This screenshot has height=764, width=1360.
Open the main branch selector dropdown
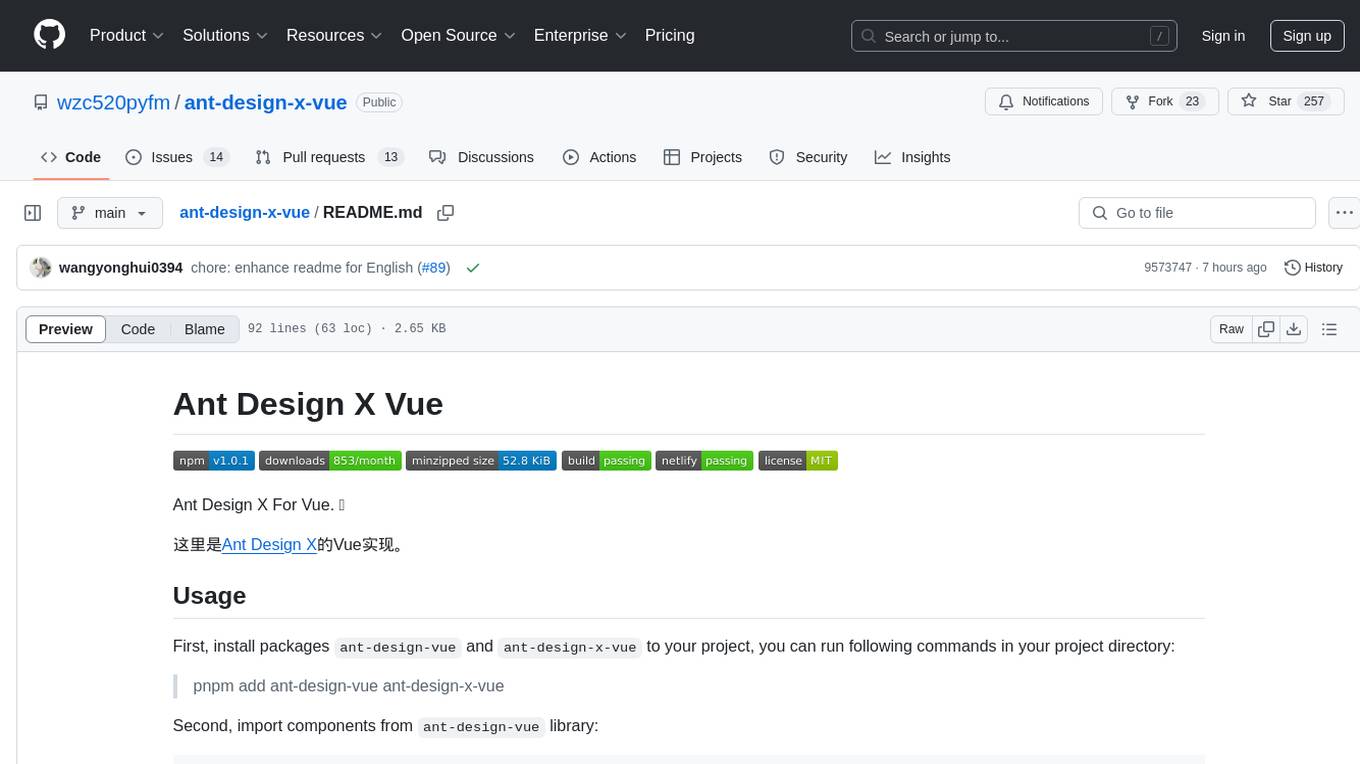pyautogui.click(x=110, y=213)
